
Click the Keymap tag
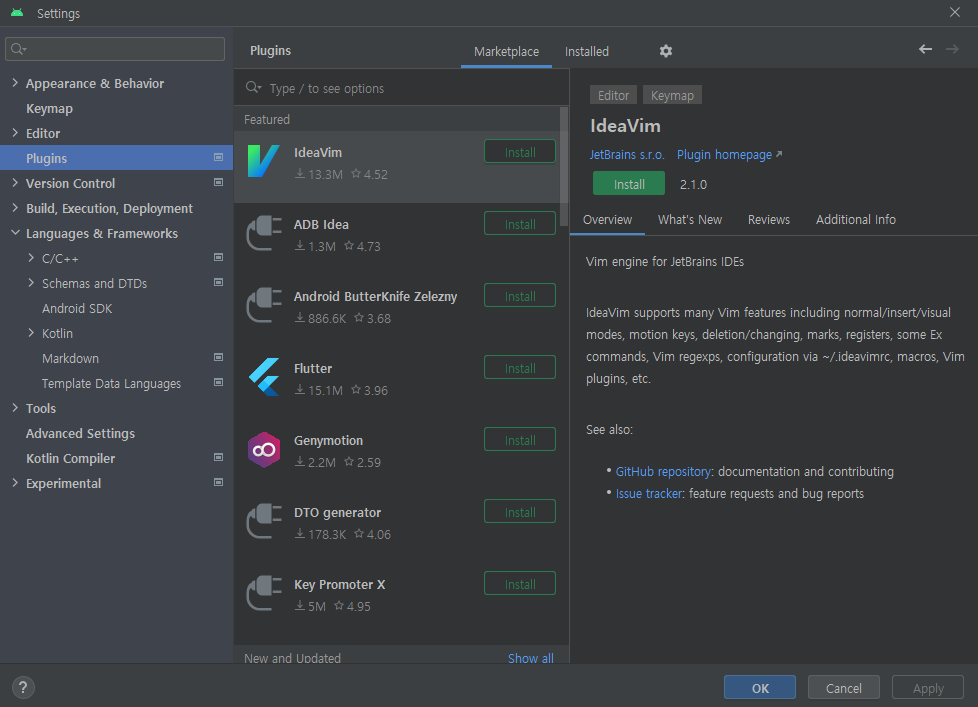tap(672, 95)
